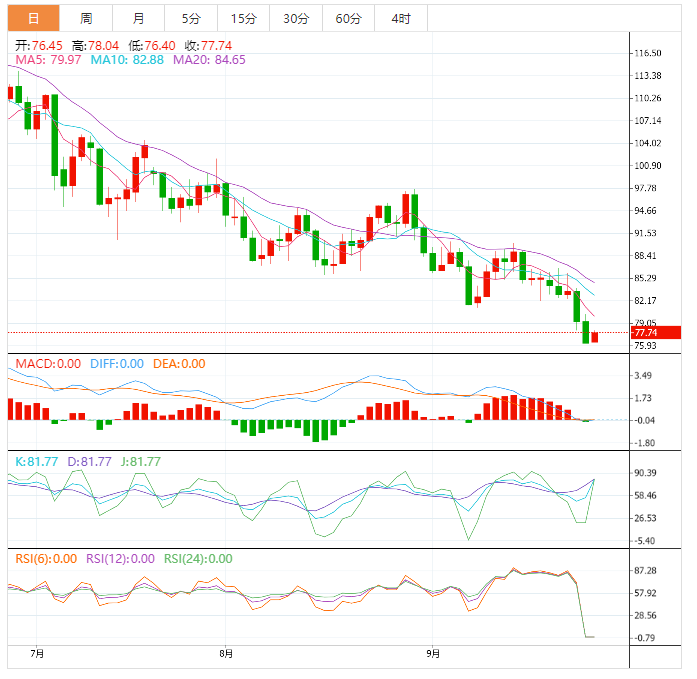Click the 收:77.74 close price value

point(208,45)
